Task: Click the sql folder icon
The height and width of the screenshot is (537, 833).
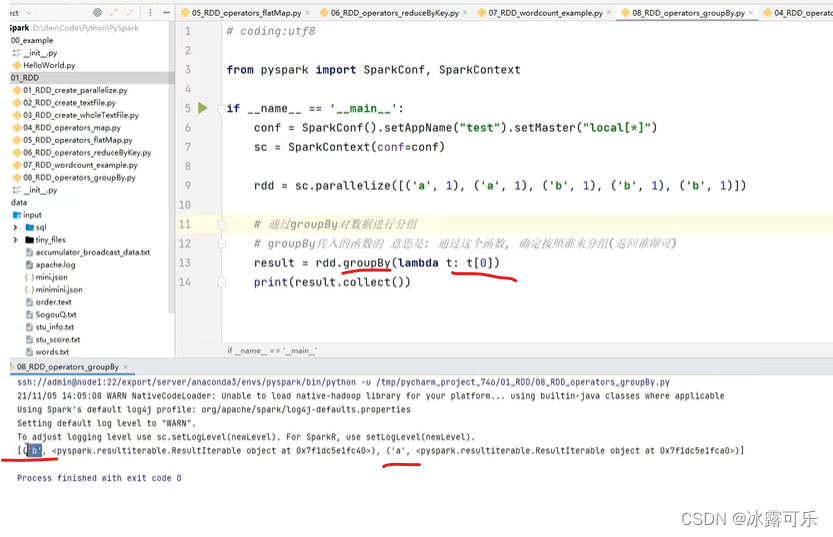Action: click(x=30, y=227)
